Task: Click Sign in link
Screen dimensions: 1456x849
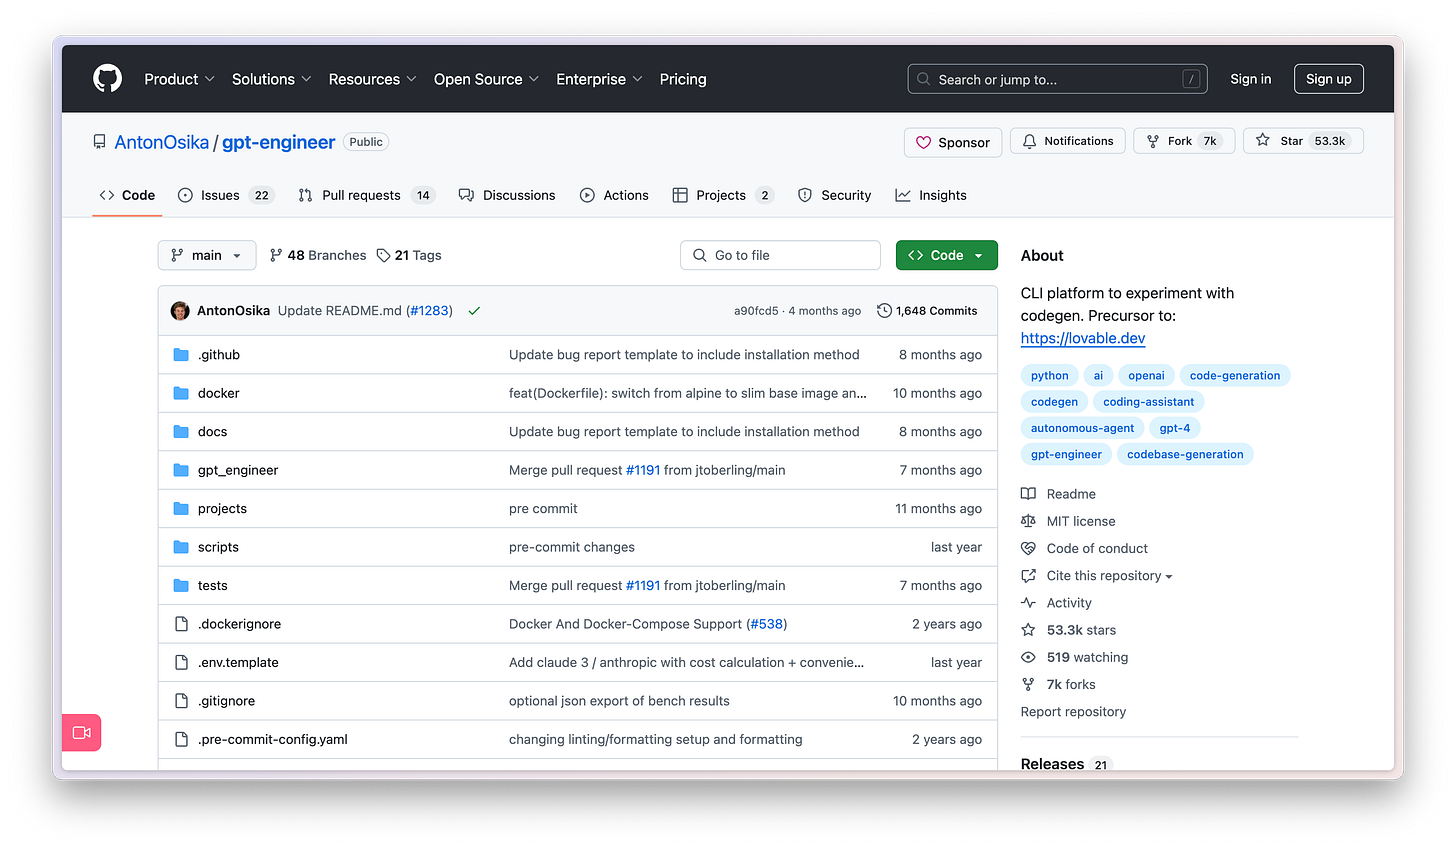Action: coord(1251,79)
